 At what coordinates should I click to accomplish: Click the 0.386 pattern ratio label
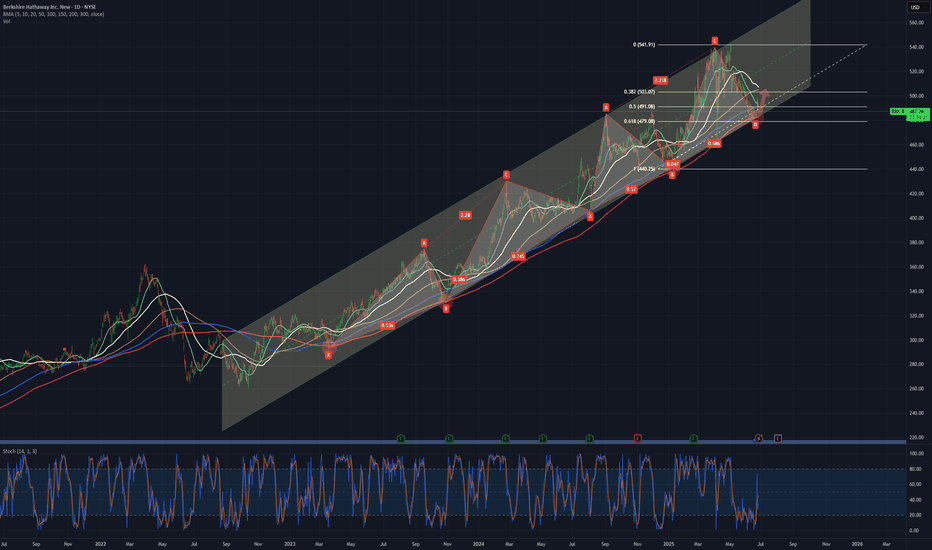click(x=459, y=279)
